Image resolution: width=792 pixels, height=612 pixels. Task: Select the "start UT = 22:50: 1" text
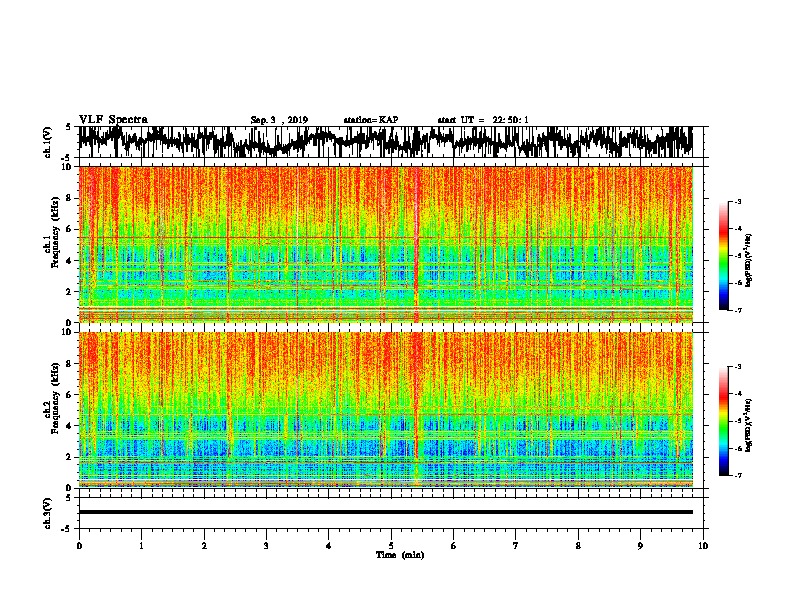[x=483, y=120]
